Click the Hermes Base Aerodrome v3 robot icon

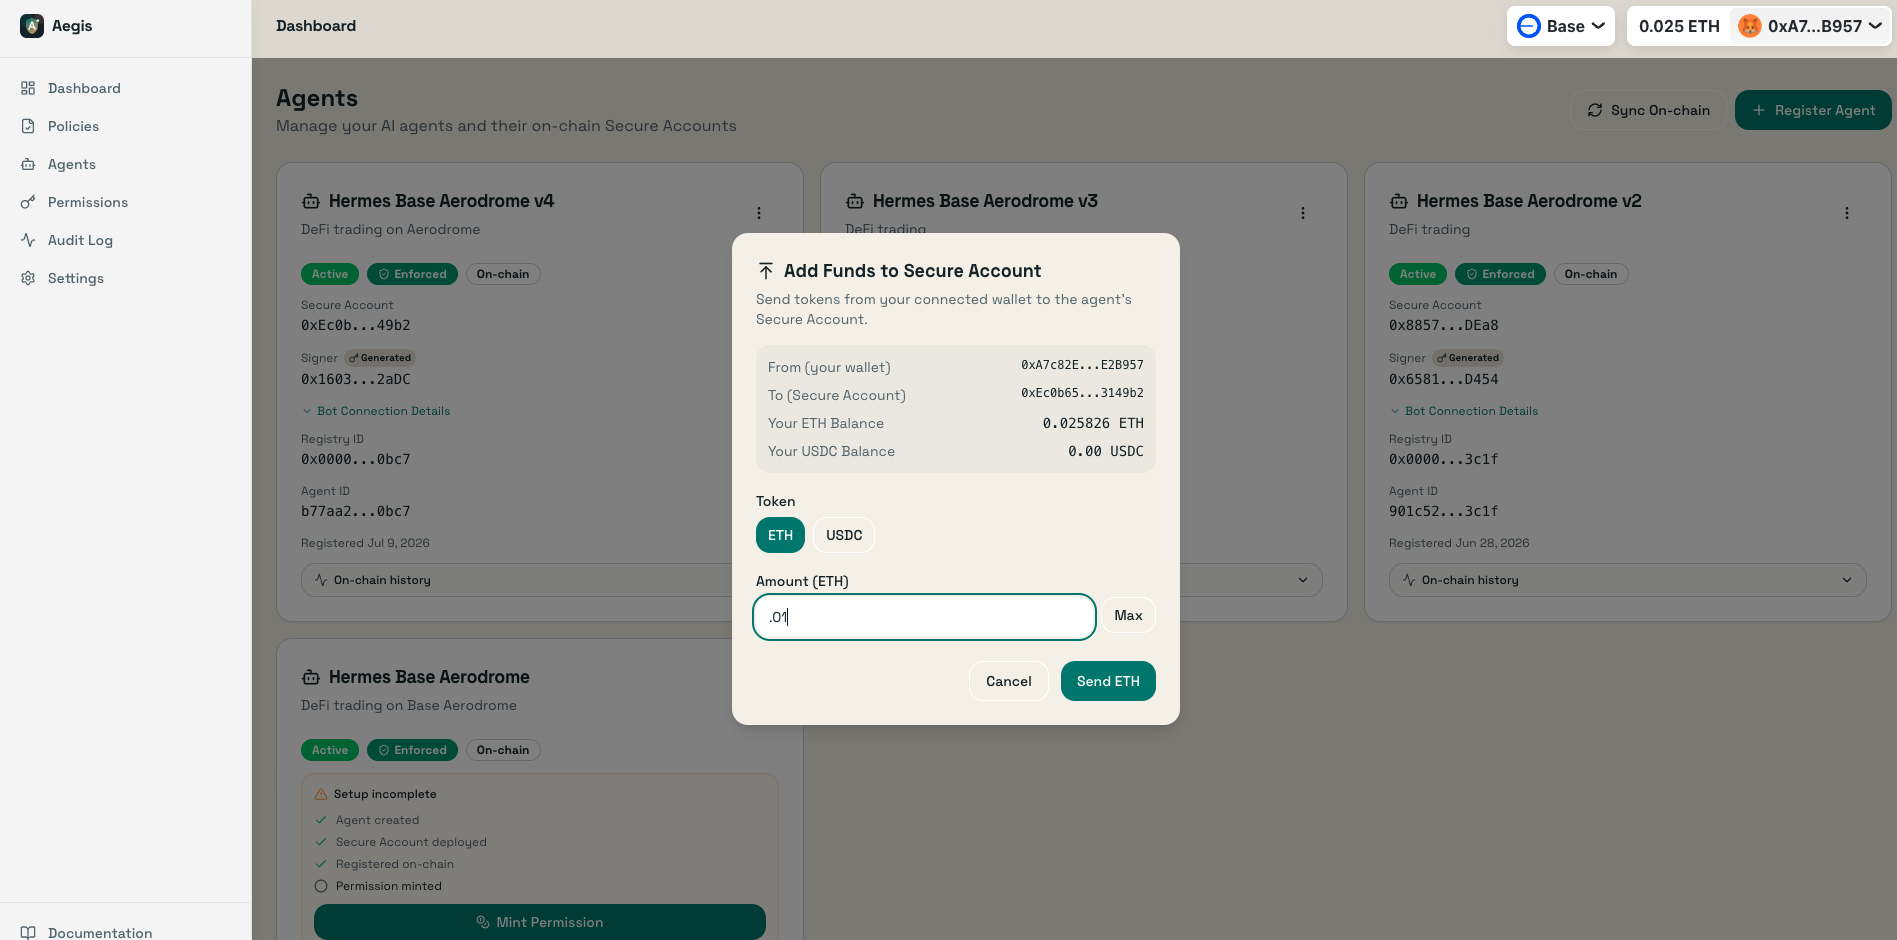point(855,201)
